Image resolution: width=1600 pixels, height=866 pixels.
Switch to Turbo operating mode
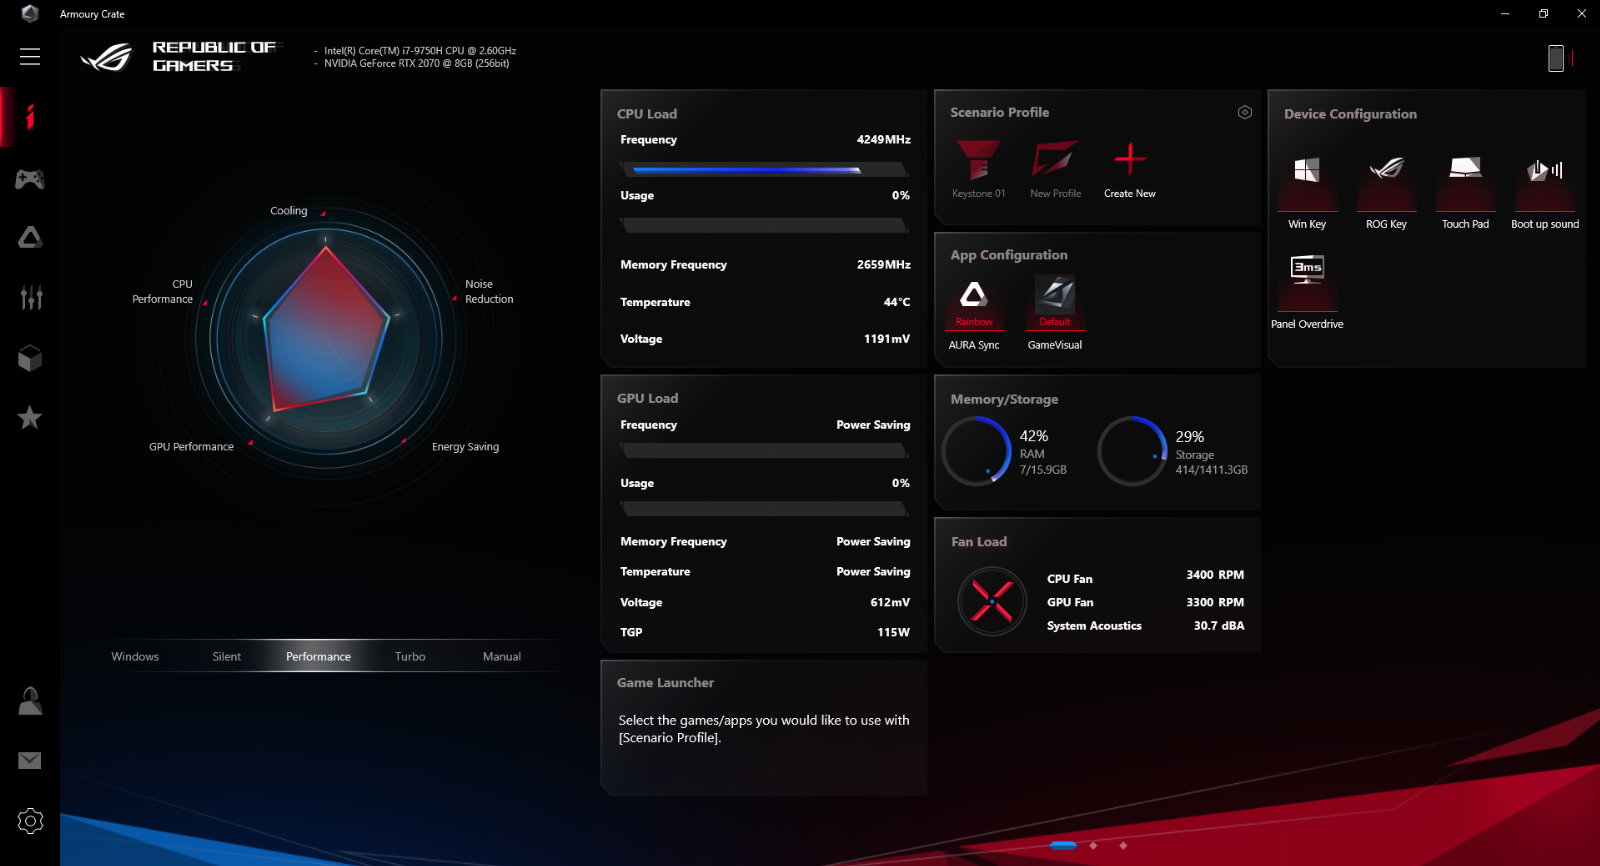pos(410,657)
